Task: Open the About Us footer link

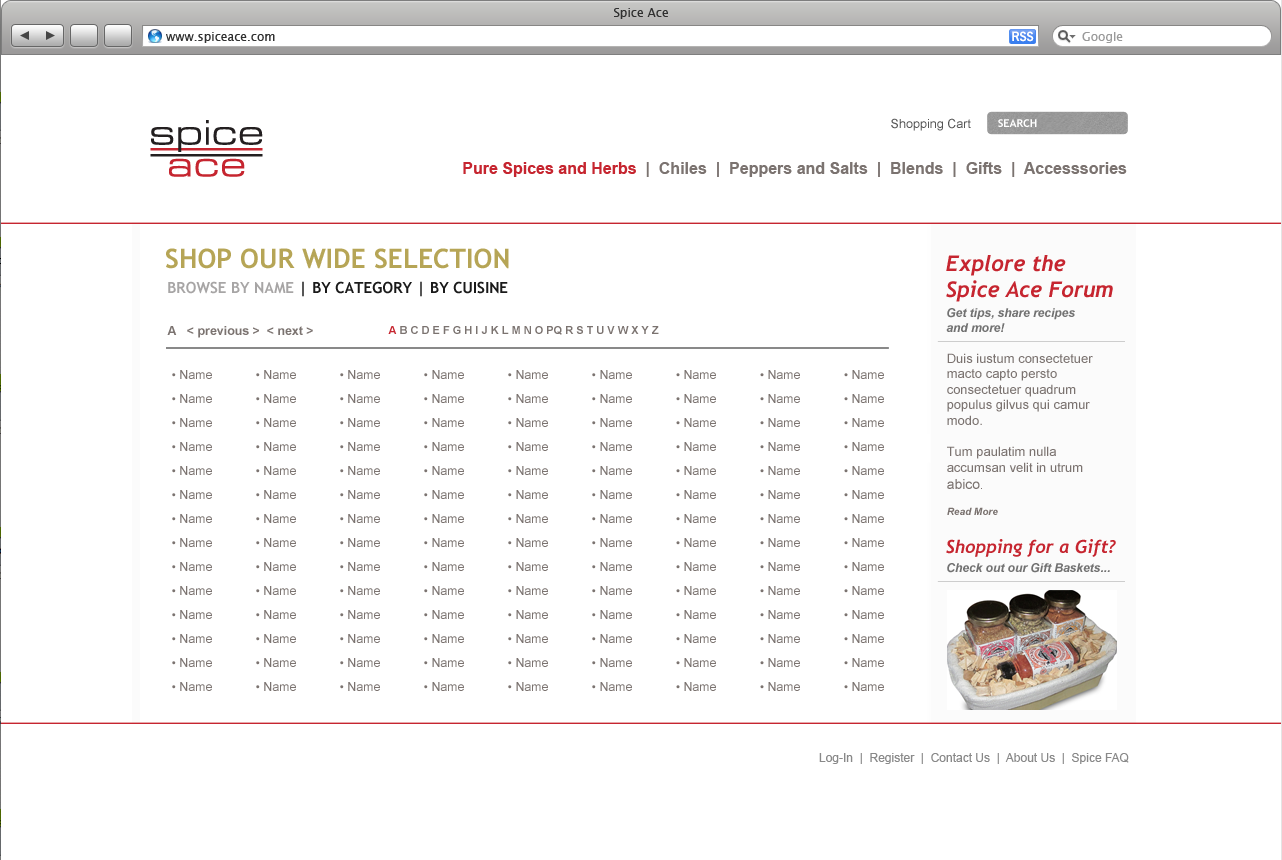Action: point(1030,758)
